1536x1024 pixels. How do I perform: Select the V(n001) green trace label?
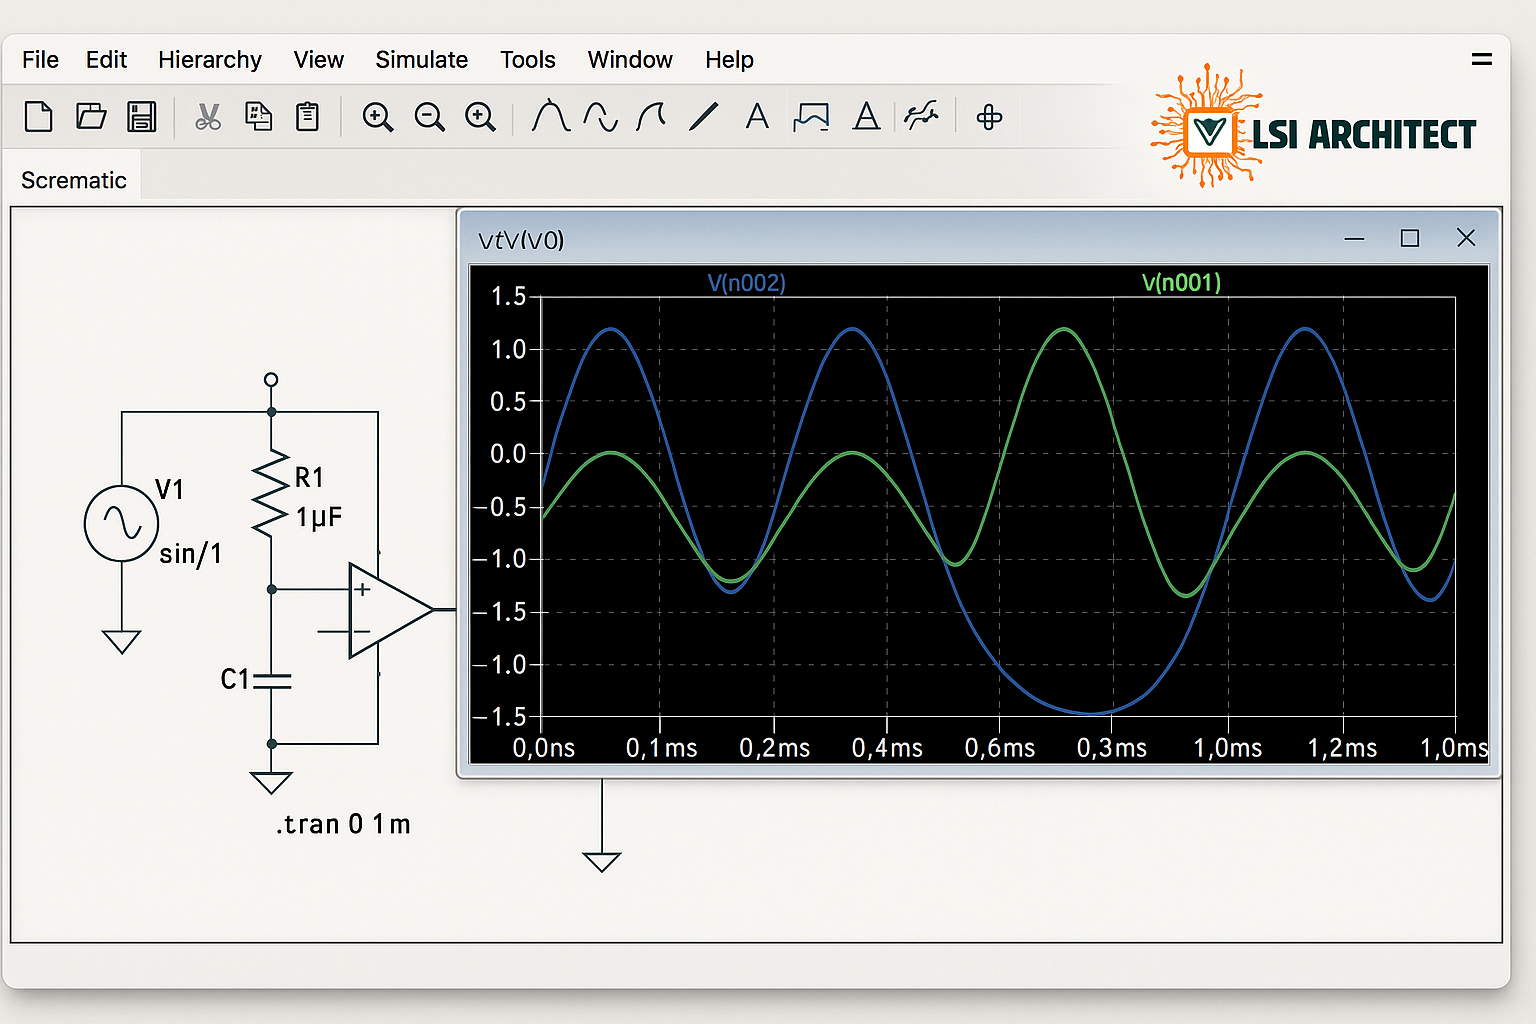click(1181, 283)
